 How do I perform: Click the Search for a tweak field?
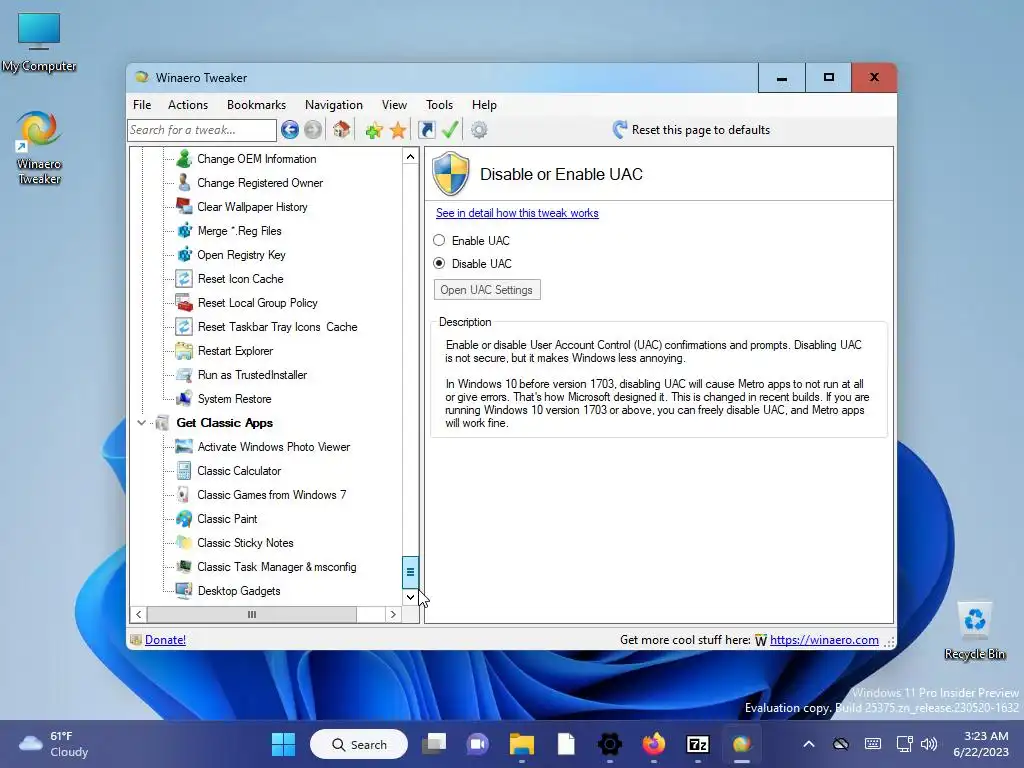[x=202, y=130]
